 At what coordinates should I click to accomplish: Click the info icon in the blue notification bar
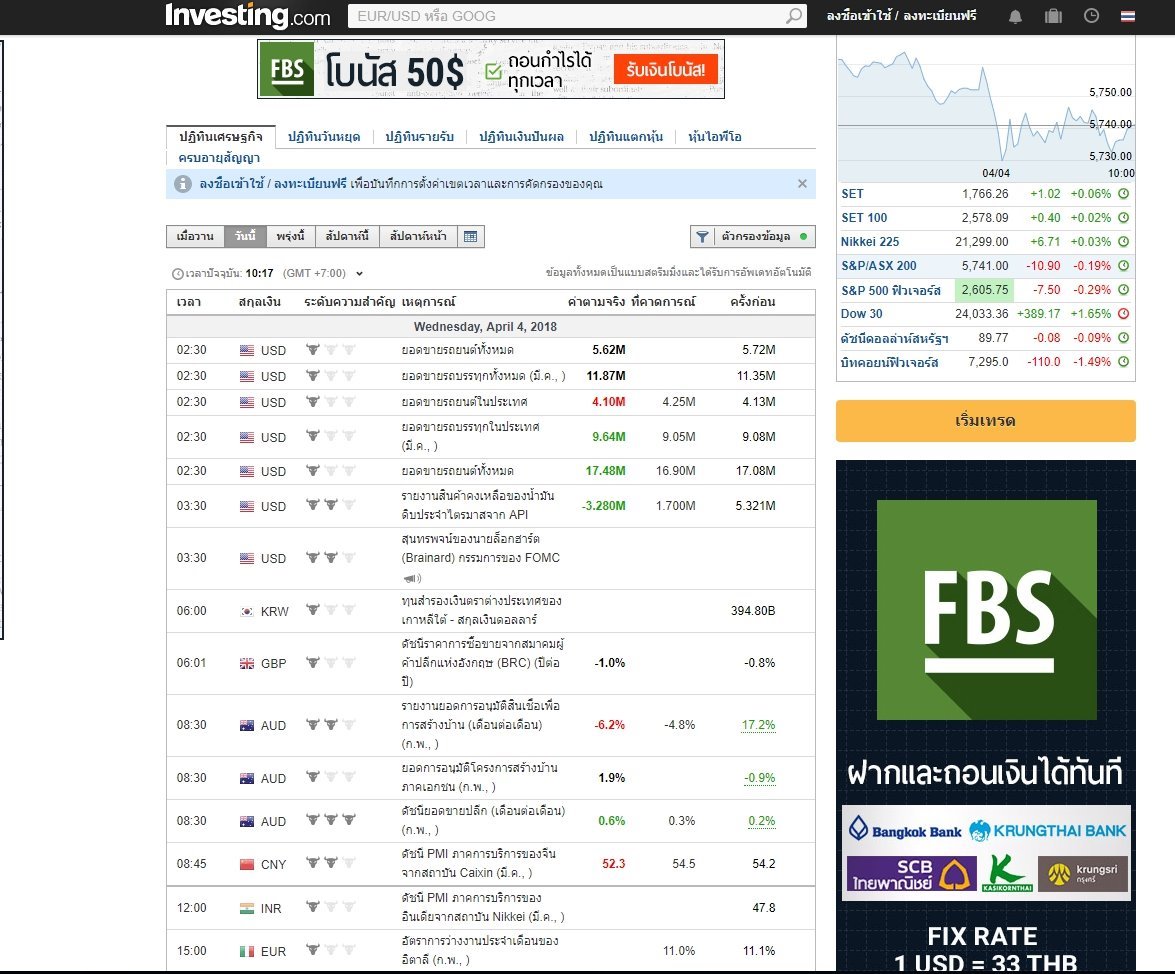pyautogui.click(x=183, y=184)
